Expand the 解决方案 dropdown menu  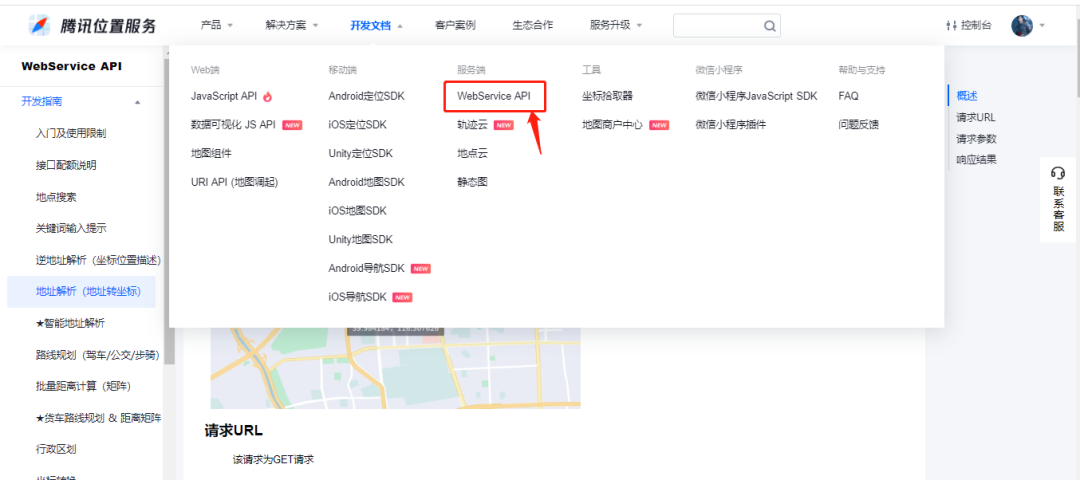point(291,25)
